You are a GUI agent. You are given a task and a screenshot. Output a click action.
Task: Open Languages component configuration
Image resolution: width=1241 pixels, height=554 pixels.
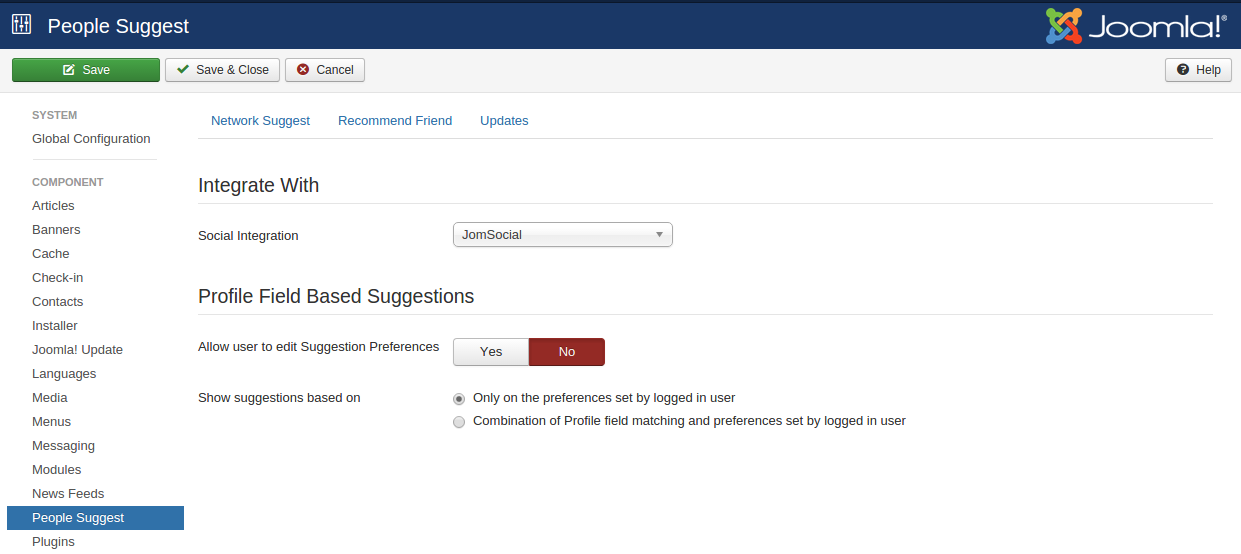[64, 374]
